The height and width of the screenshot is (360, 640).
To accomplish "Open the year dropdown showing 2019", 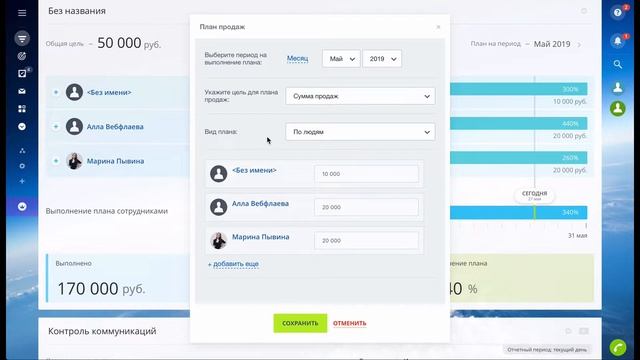I will [x=382, y=59].
